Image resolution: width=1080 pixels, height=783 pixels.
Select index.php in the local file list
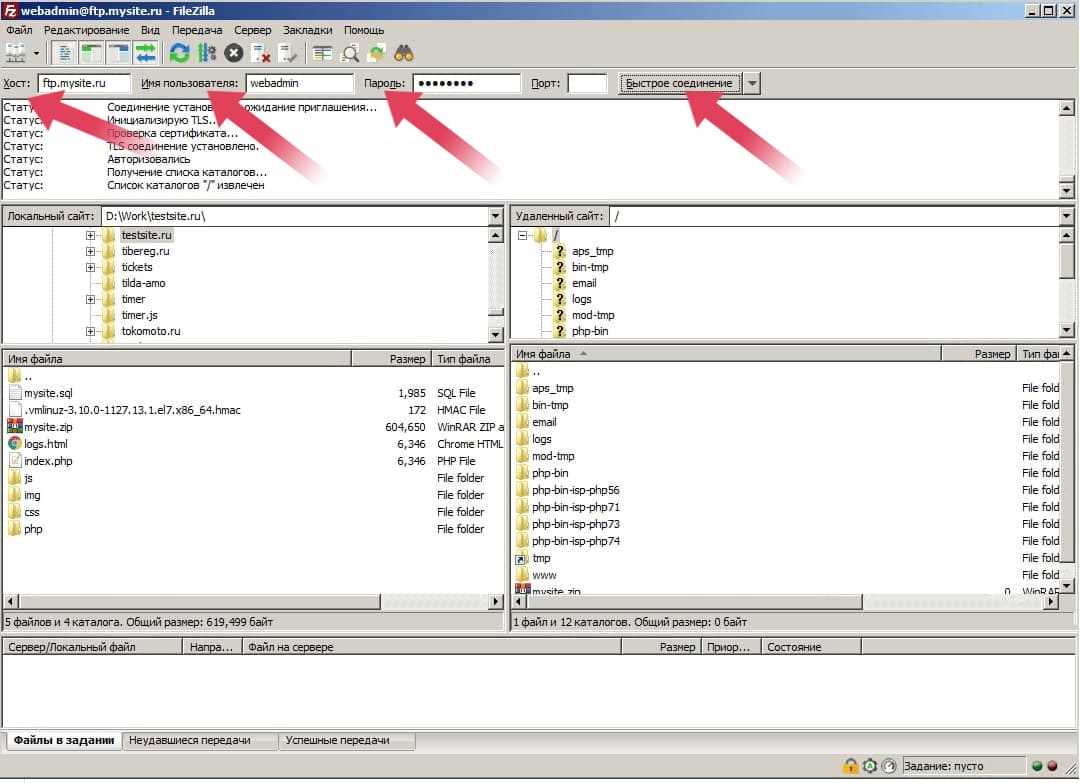coord(48,461)
